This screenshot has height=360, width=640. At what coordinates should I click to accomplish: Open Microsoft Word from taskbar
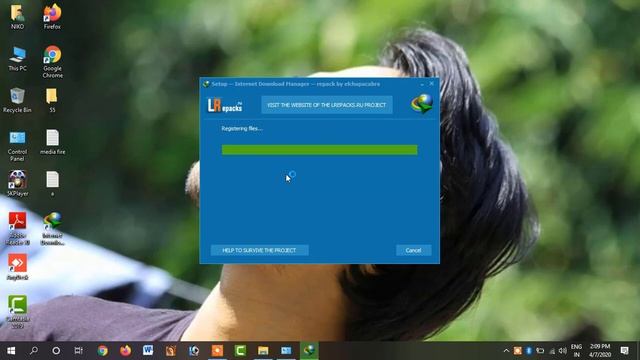(x=148, y=351)
